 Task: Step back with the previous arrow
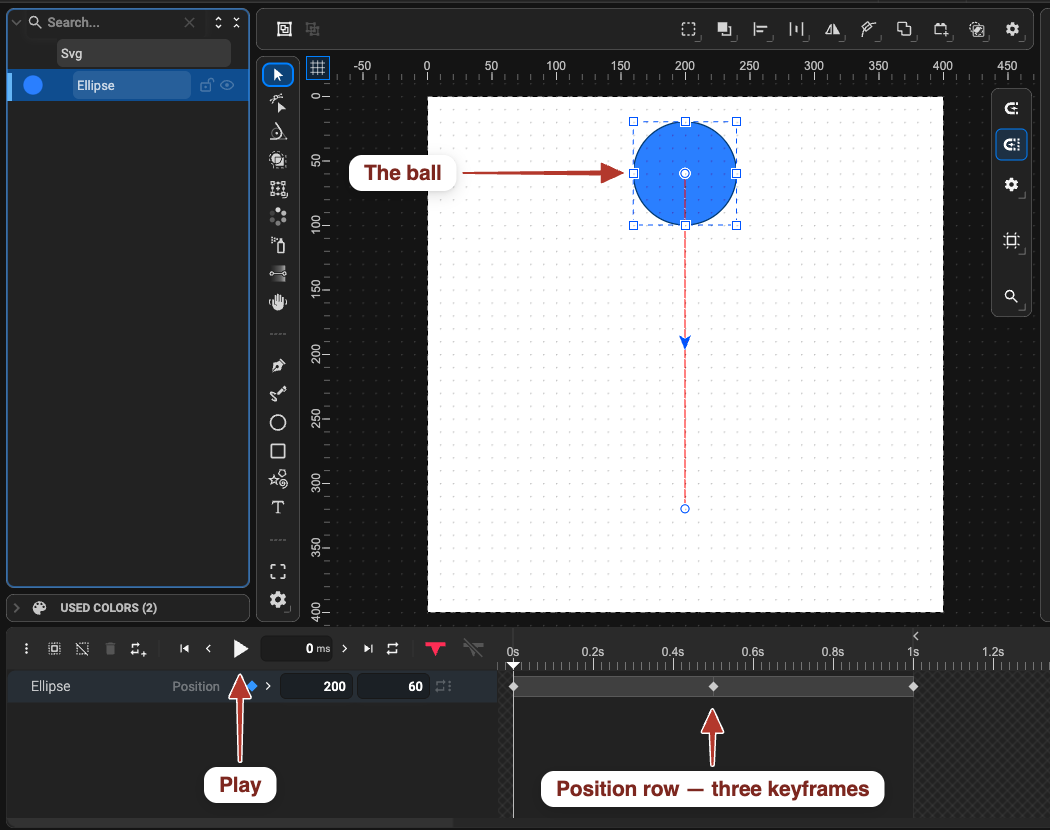[208, 648]
